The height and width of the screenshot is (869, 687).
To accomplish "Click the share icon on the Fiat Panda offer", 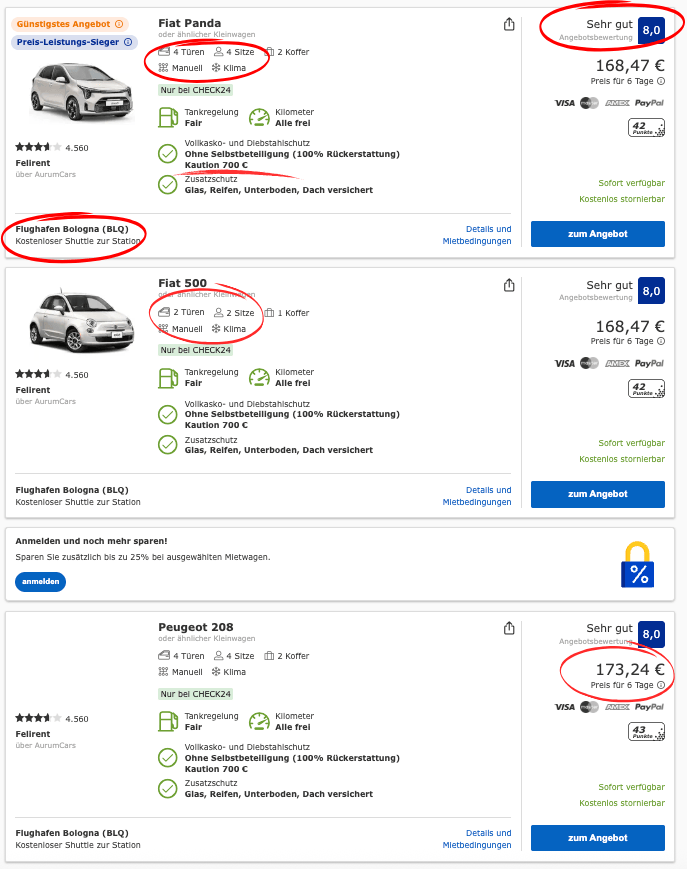I will 509,23.
